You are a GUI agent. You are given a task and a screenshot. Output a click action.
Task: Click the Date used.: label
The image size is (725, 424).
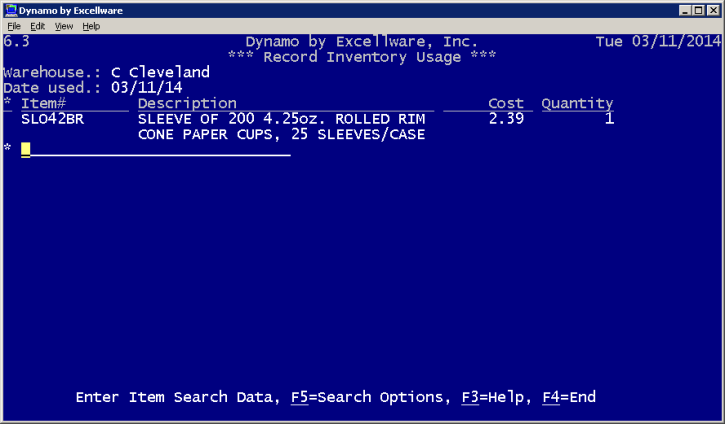coord(52,88)
